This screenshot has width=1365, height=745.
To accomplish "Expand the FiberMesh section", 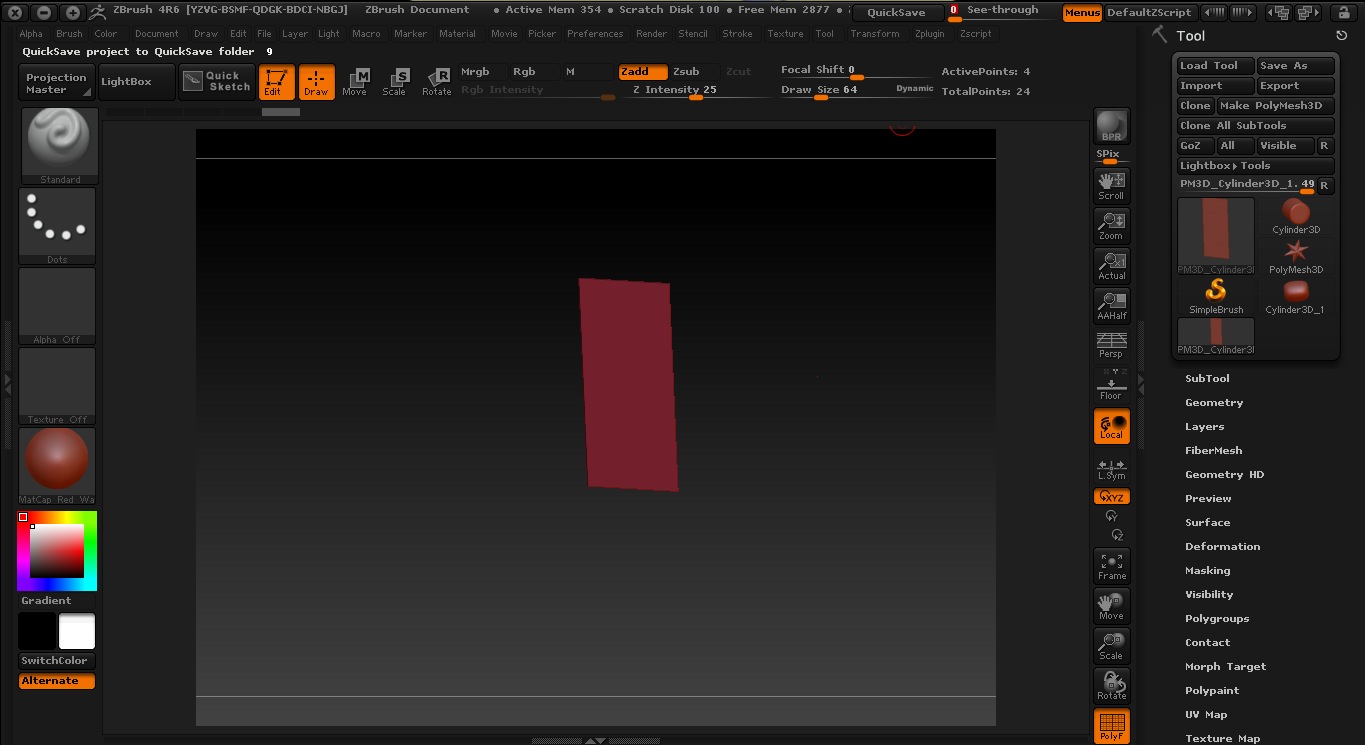I will [x=1213, y=450].
